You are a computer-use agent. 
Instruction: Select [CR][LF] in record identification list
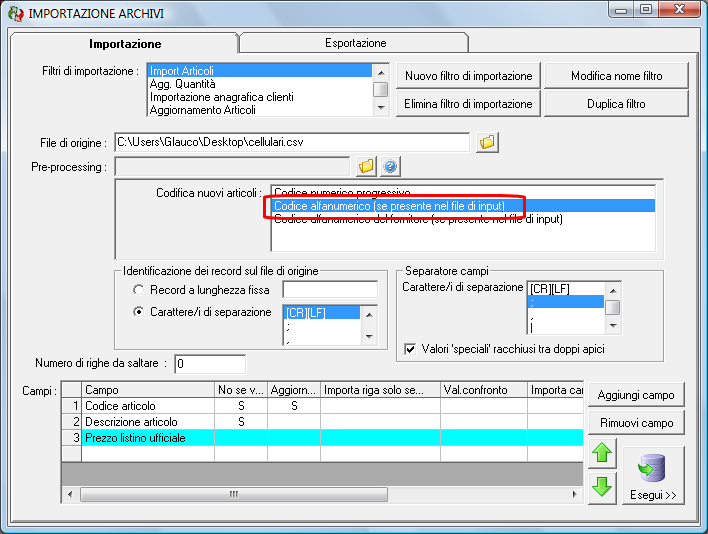(x=322, y=312)
